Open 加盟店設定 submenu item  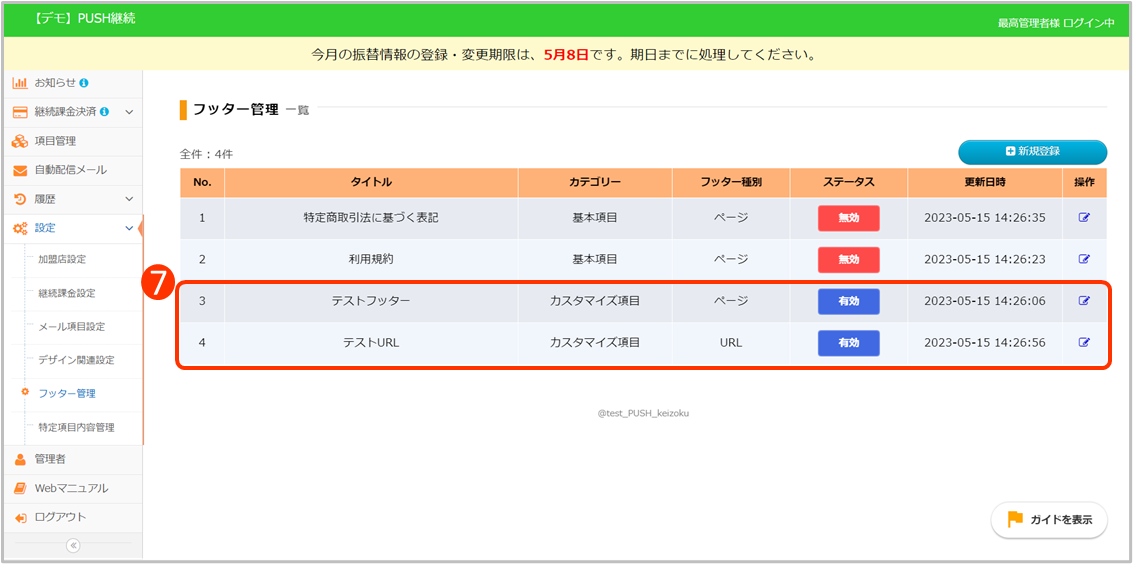[x=62, y=259]
